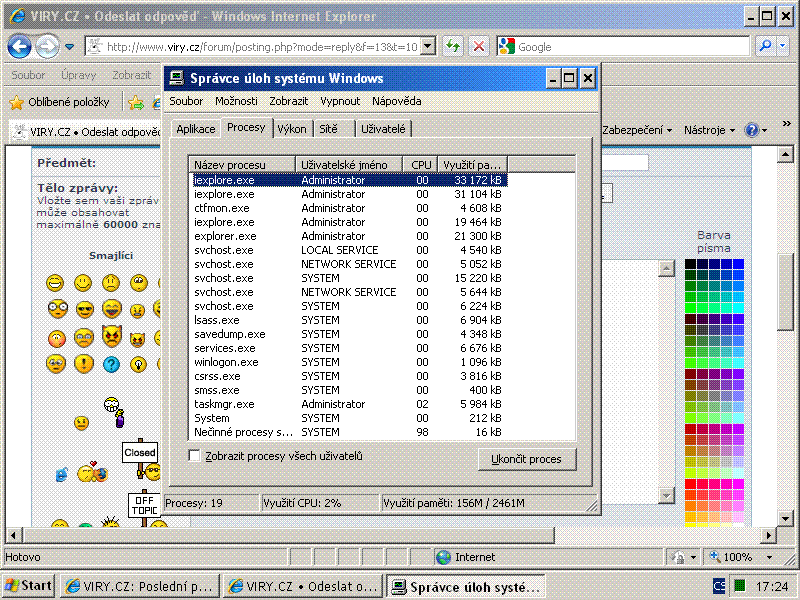Pick the bright blue swatch in the top row
The image size is (800, 600).
pos(738,264)
